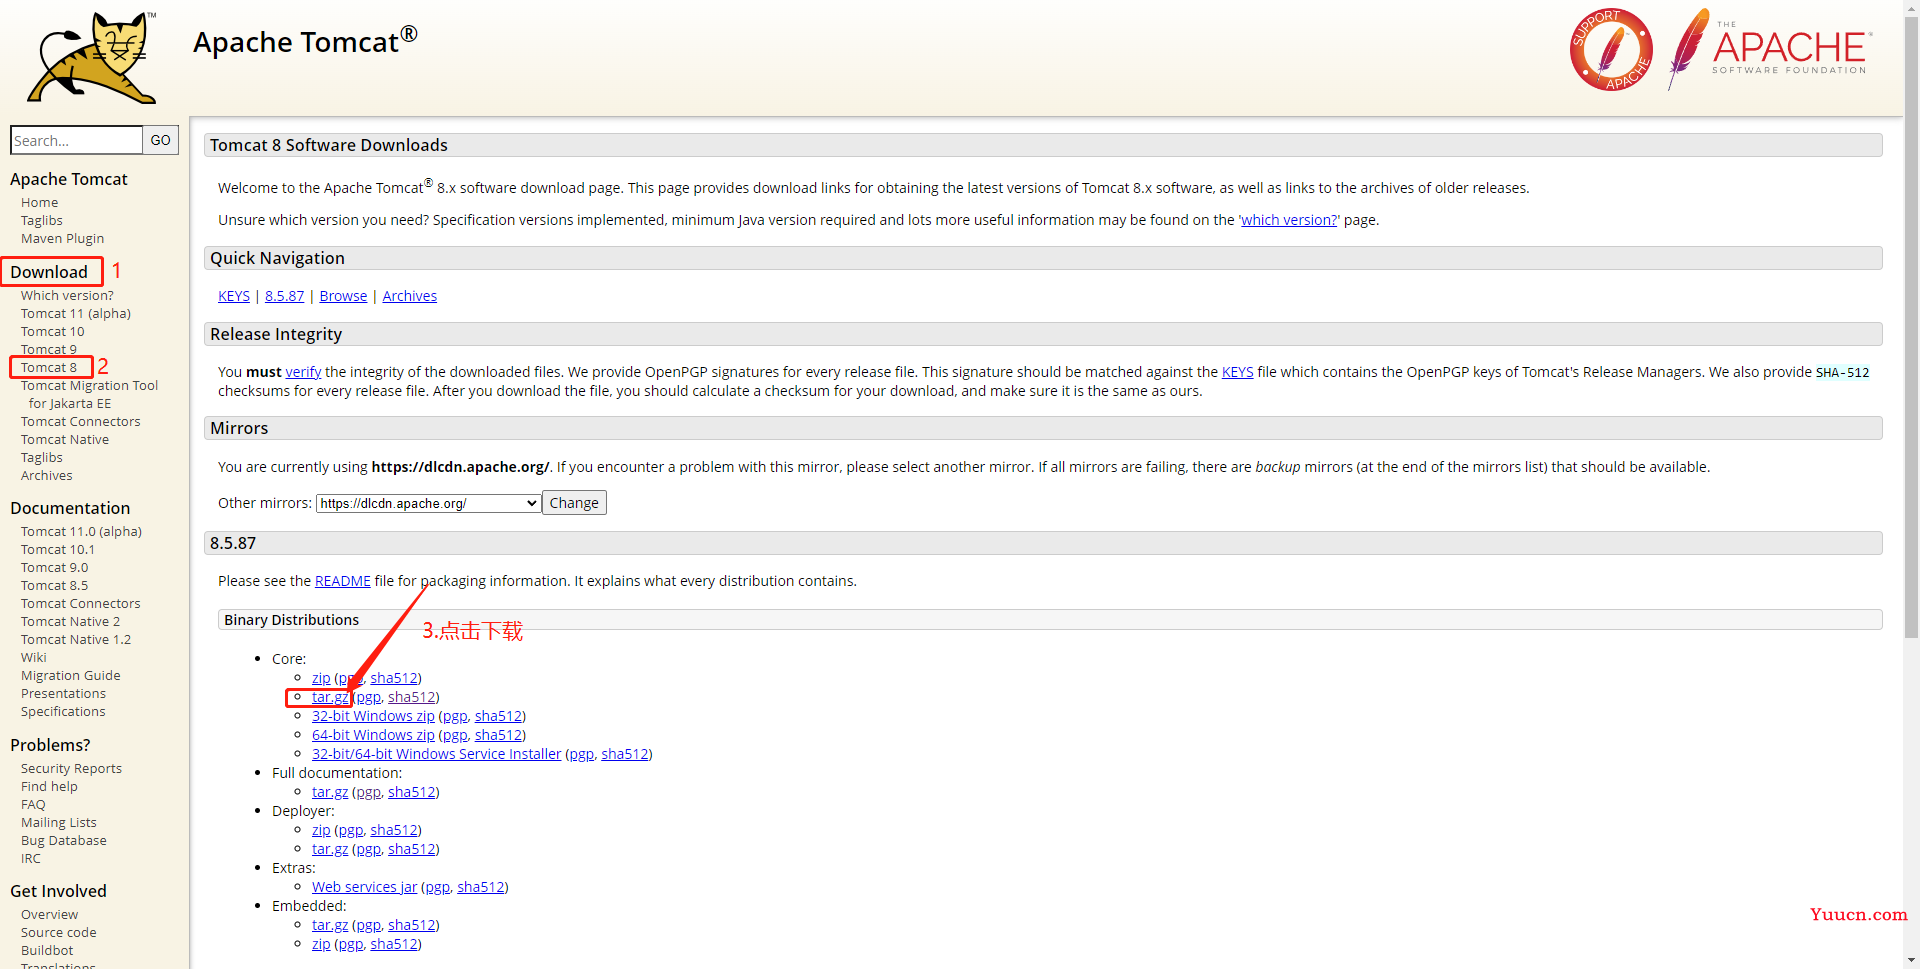This screenshot has width=1920, height=969.
Task: Open Home in the sidebar
Action: pos(40,202)
